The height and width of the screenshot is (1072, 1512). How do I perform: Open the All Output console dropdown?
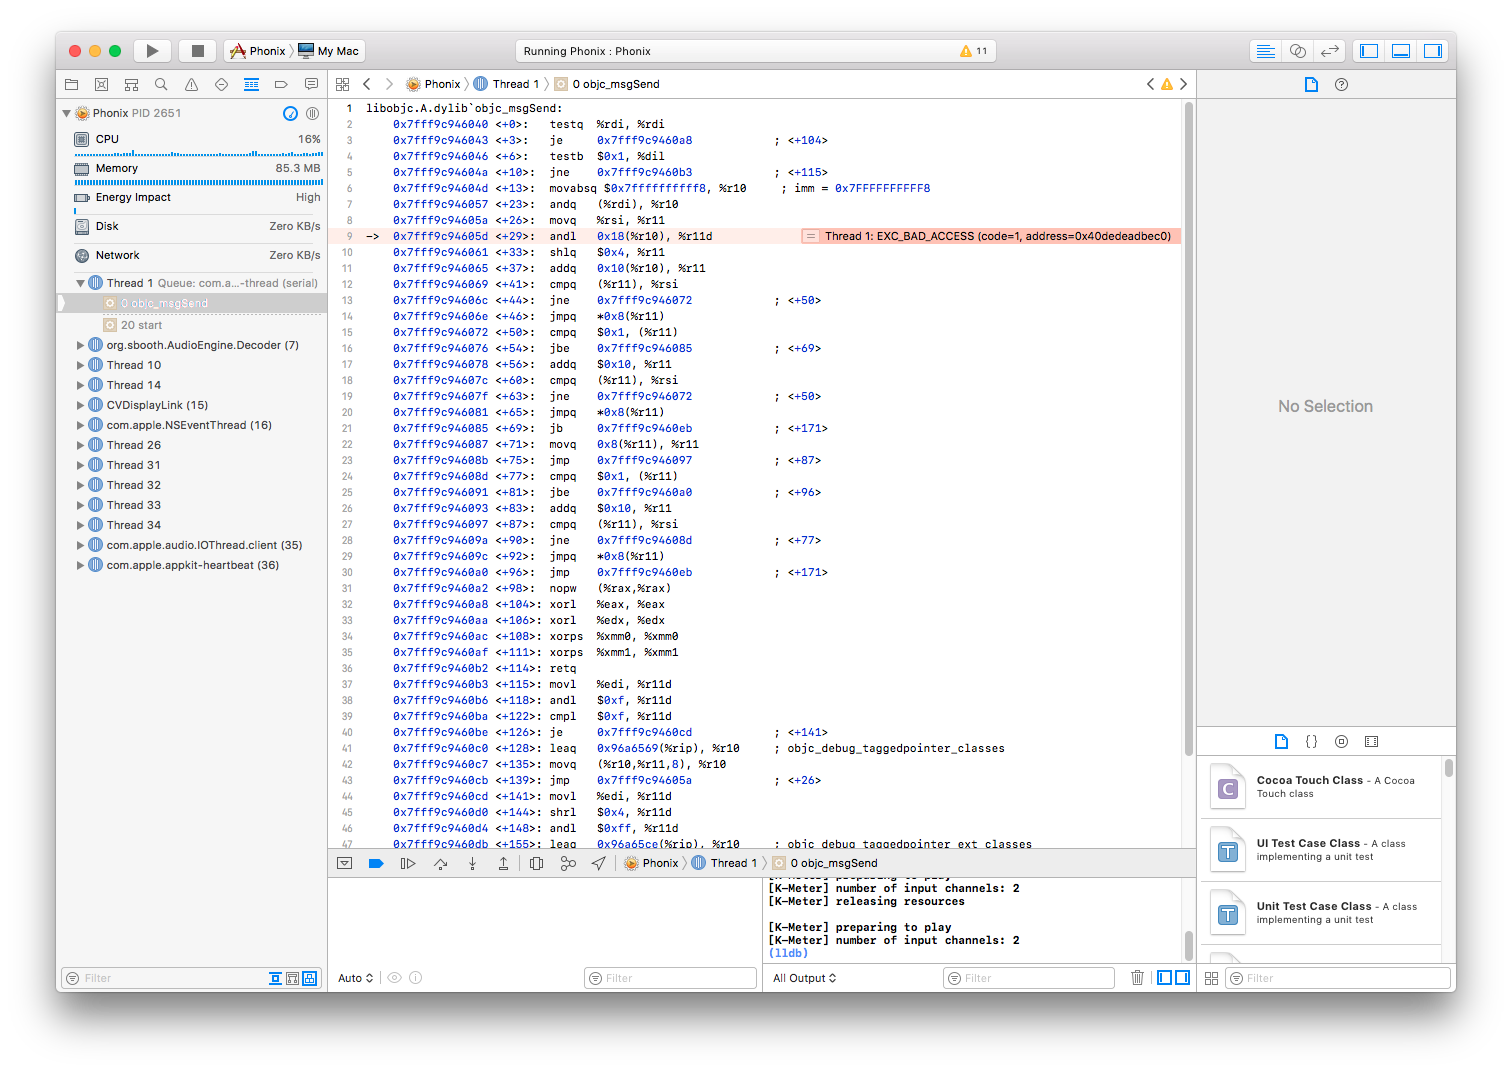click(804, 978)
